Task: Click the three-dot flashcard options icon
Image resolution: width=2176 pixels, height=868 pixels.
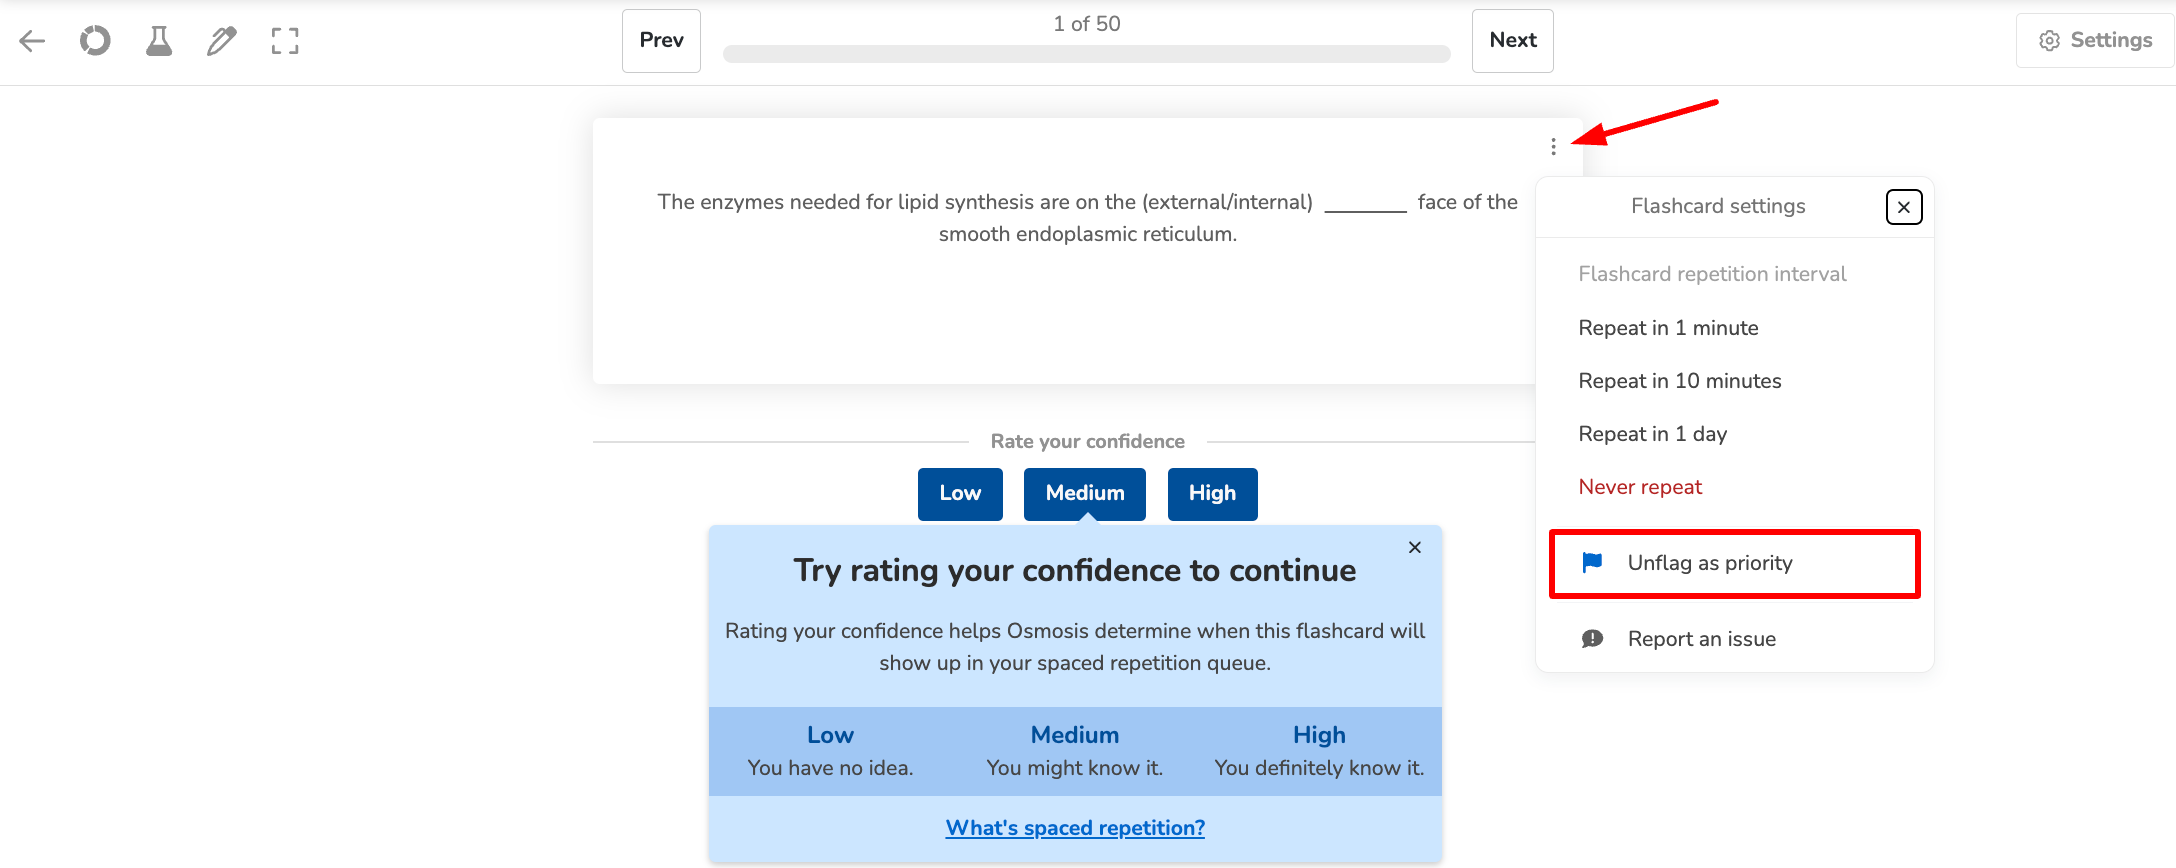Action: tap(1553, 147)
